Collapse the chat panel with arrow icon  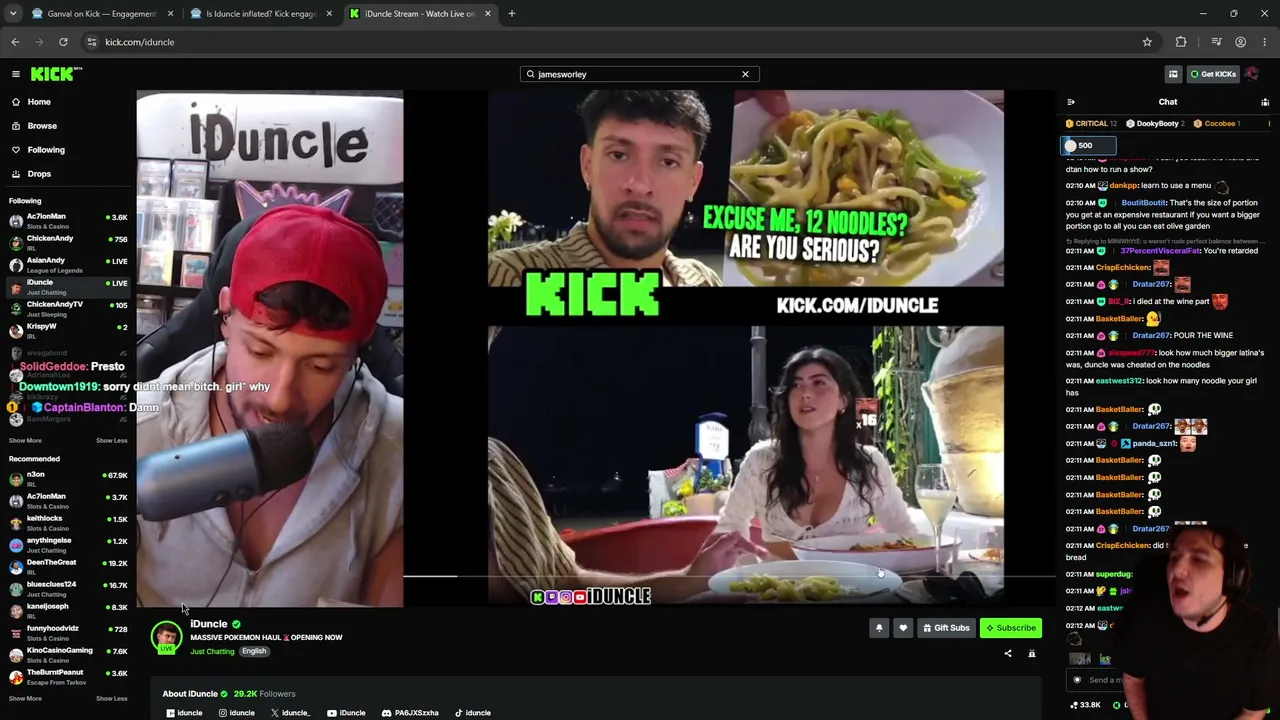point(1071,102)
